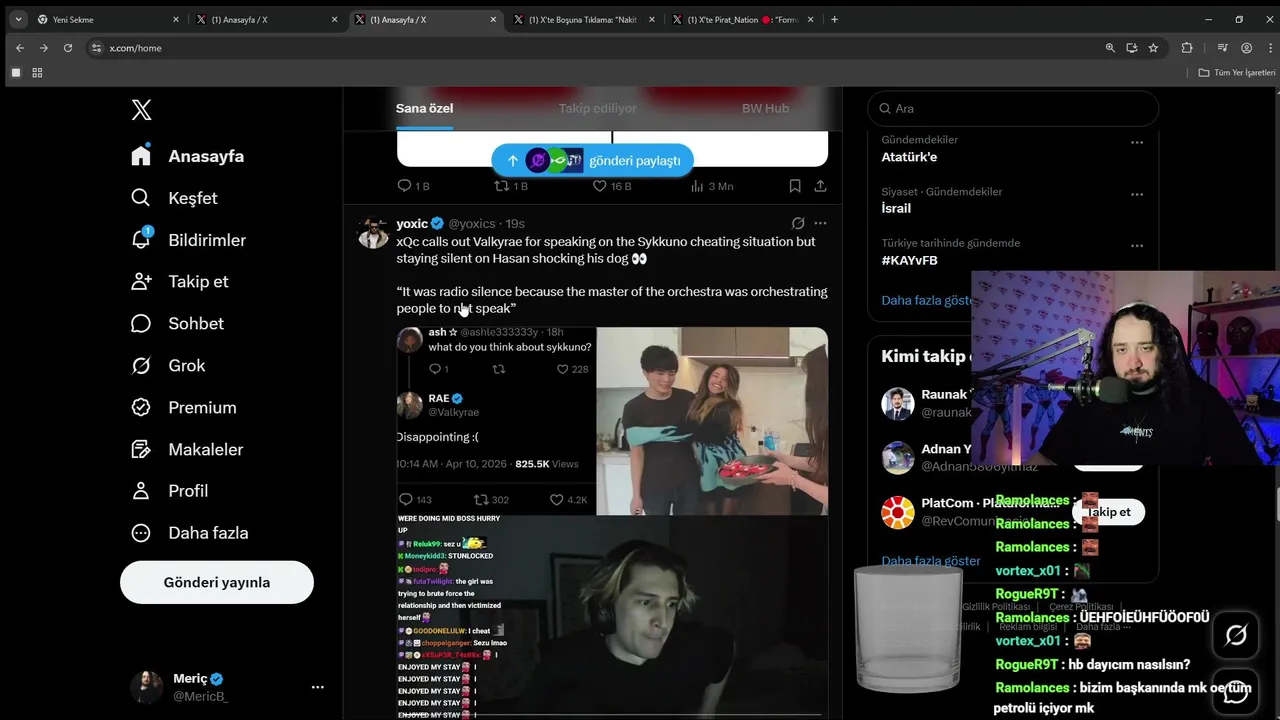
Task: Open the Valkyrae Sykkuno photo in post
Action: pyautogui.click(x=712, y=421)
